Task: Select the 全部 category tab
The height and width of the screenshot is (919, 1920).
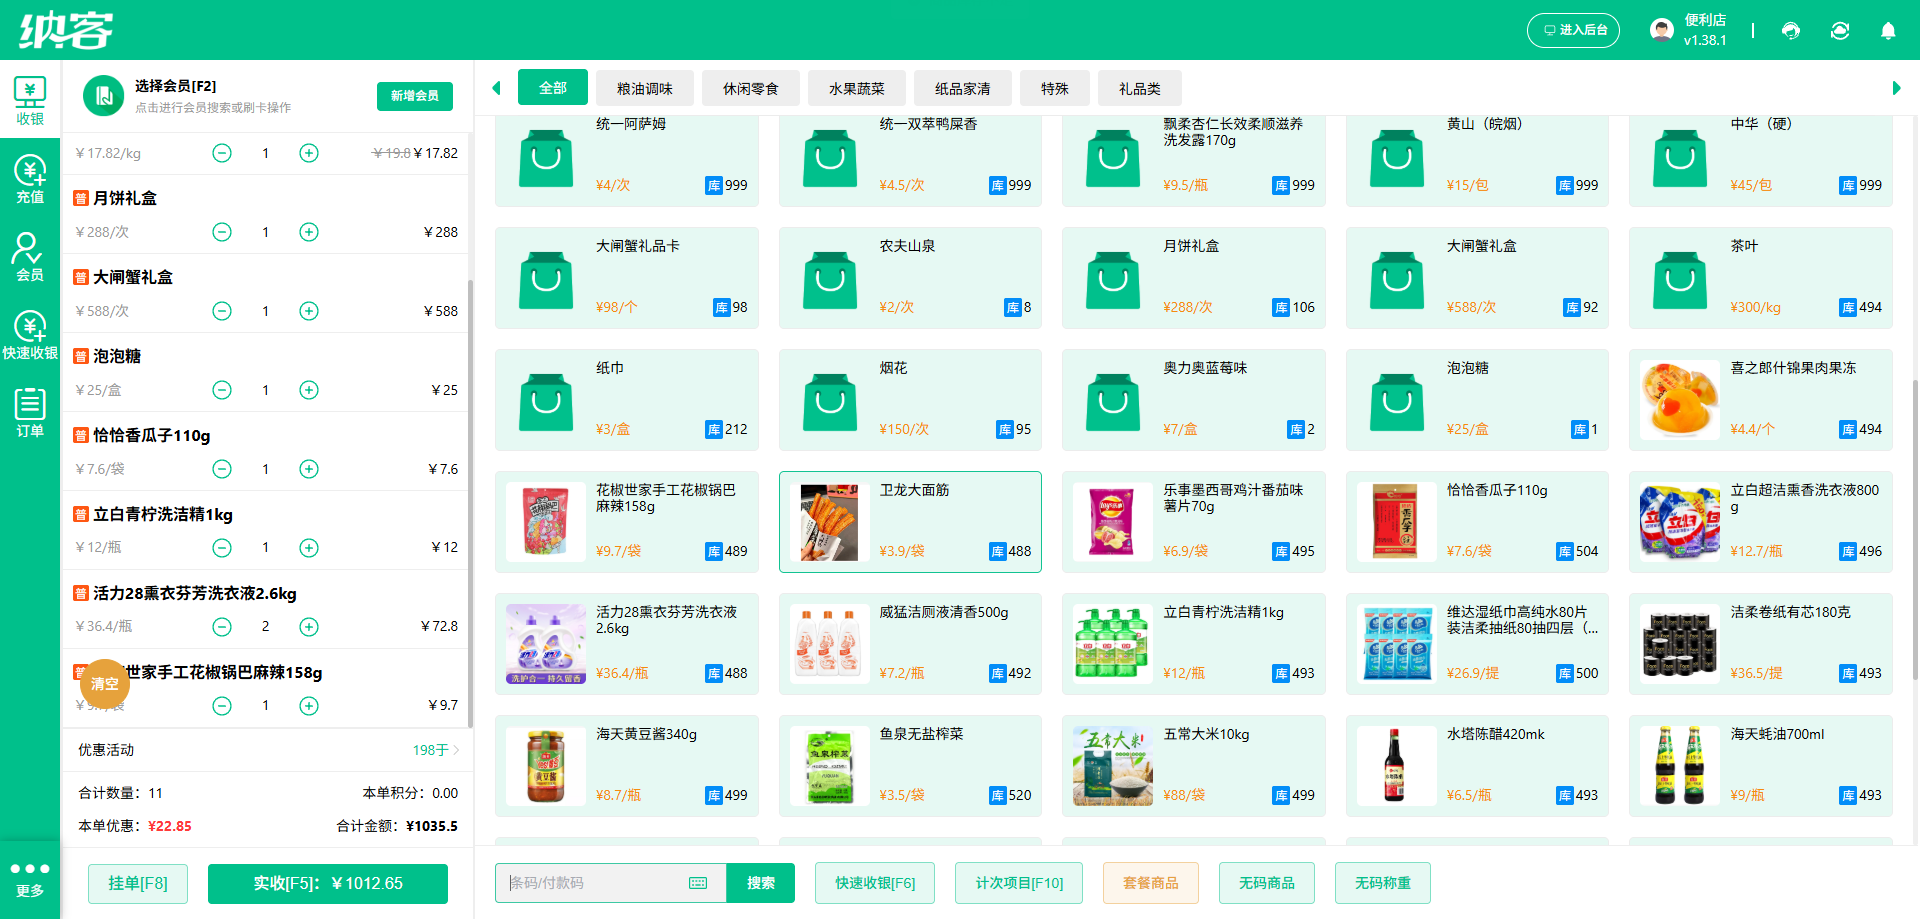Action: coord(553,88)
